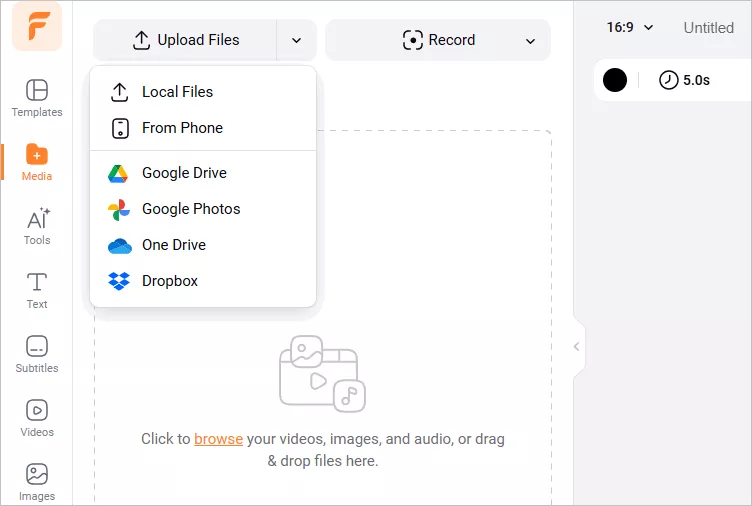This screenshot has width=752, height=506.
Task: Open the 16:9 aspect ratio dropdown
Action: pos(630,27)
